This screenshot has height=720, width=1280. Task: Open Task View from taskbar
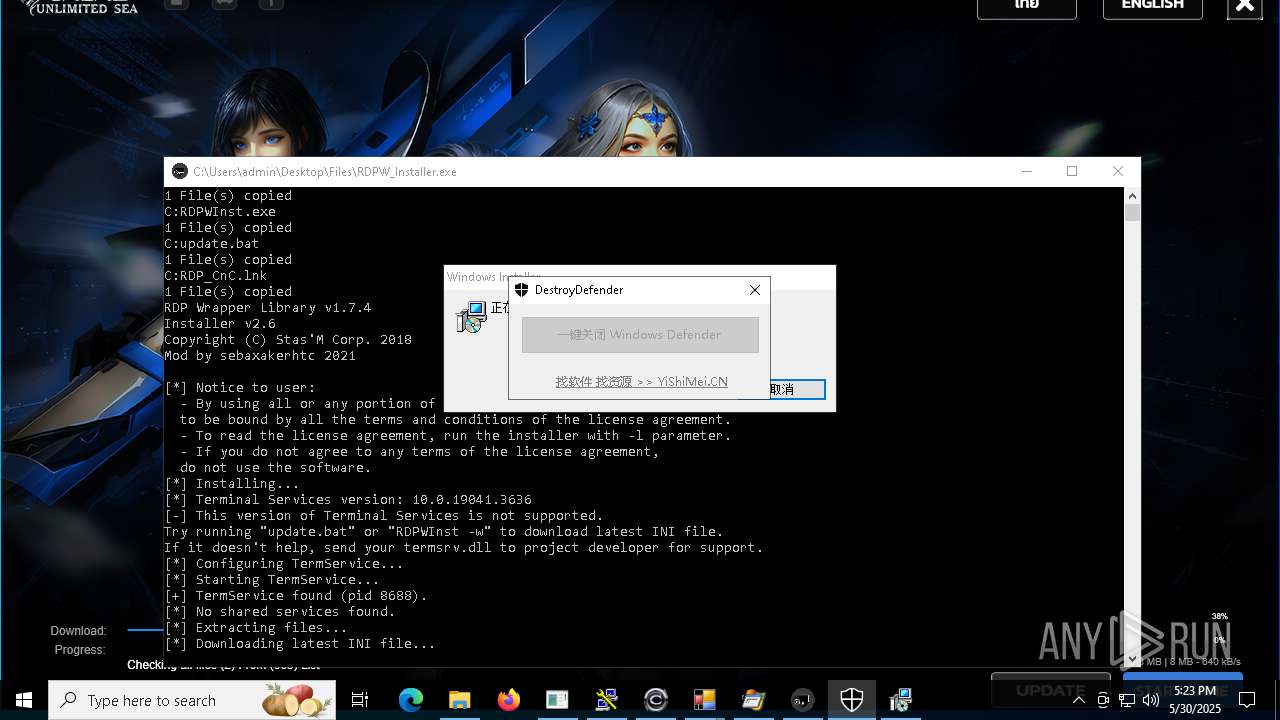[360, 700]
